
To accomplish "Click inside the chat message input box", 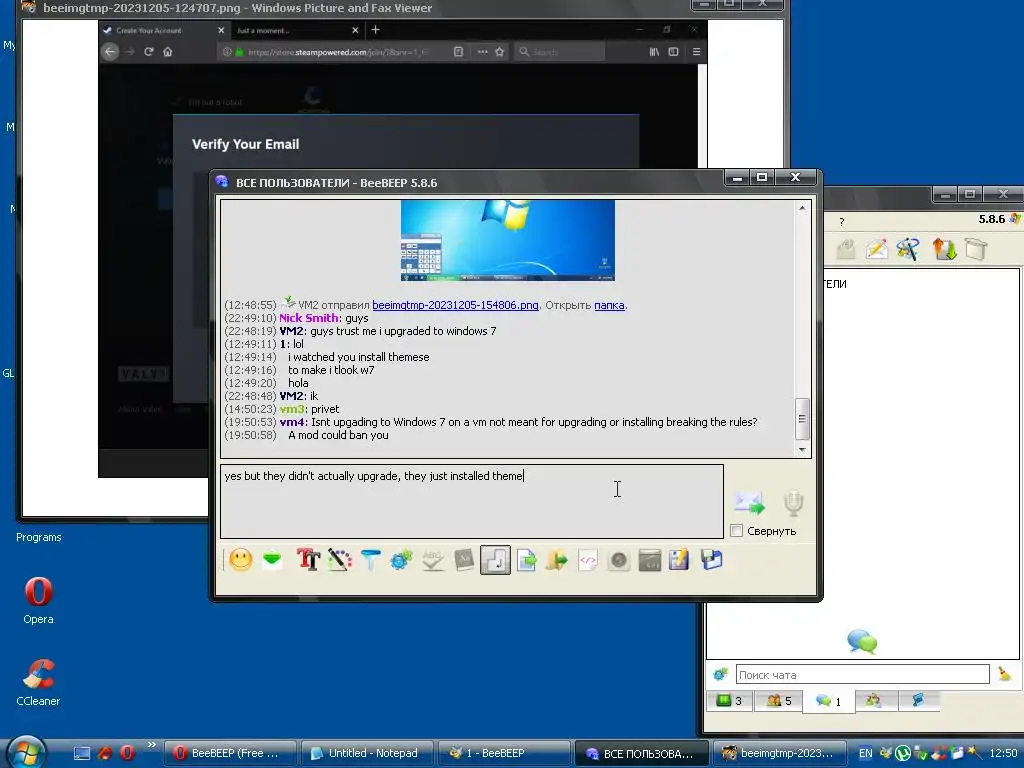I will (x=472, y=502).
